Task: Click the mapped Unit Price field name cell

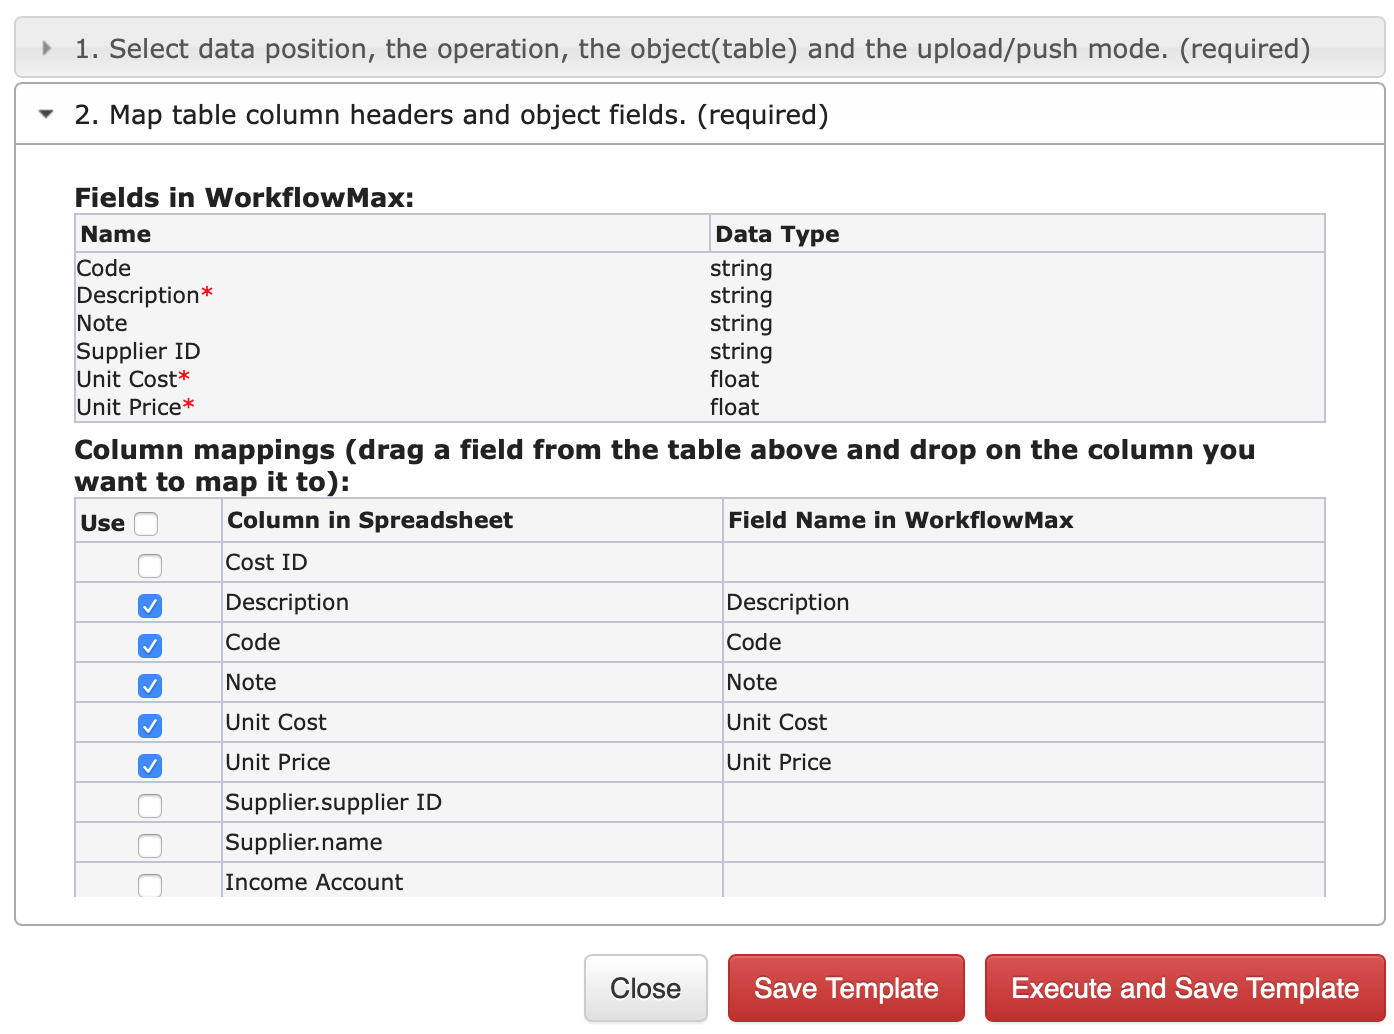Action: [x=1024, y=762]
